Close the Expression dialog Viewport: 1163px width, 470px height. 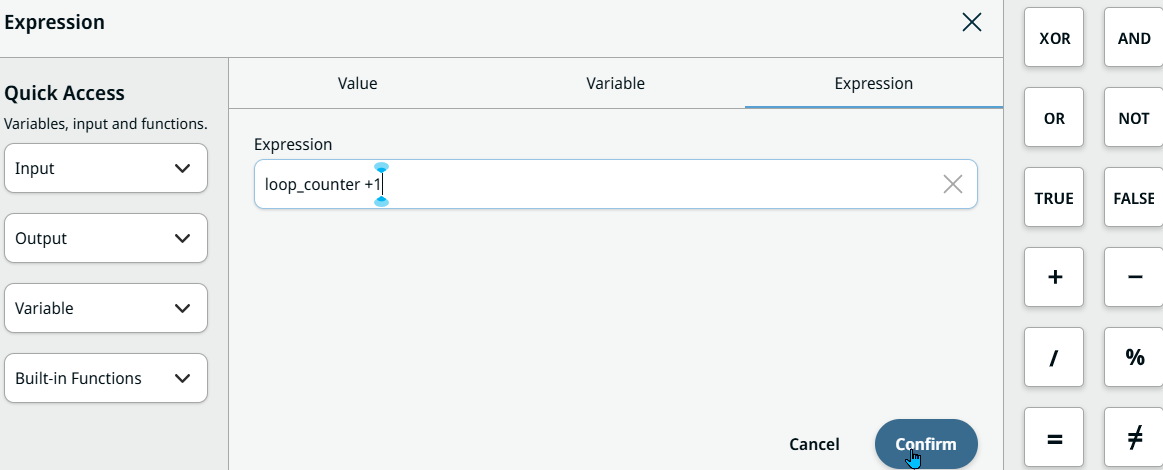971,22
